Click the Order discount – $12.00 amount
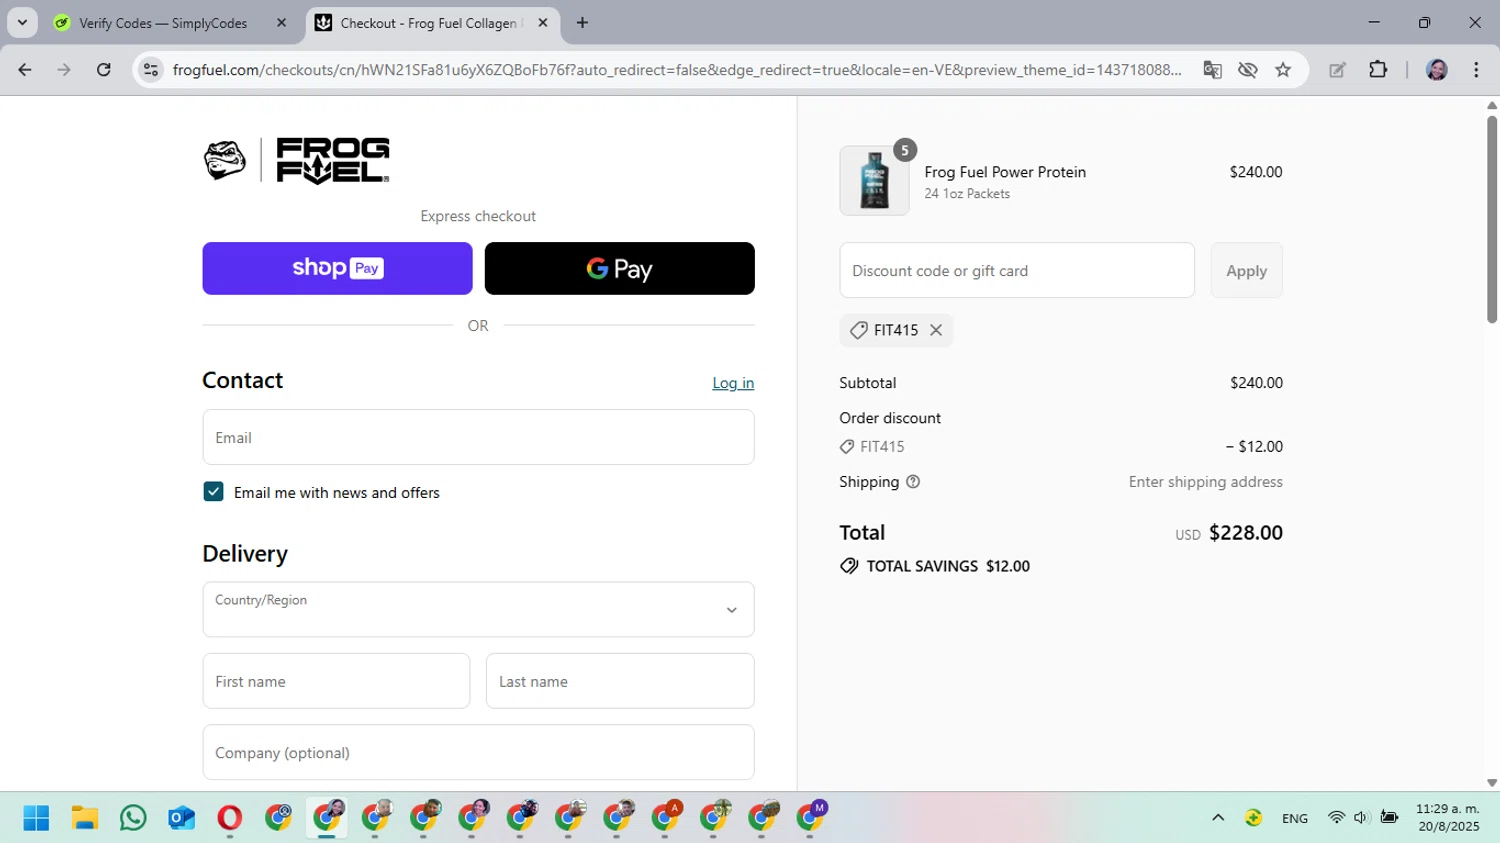This screenshot has height=843, width=1500. 1254,447
